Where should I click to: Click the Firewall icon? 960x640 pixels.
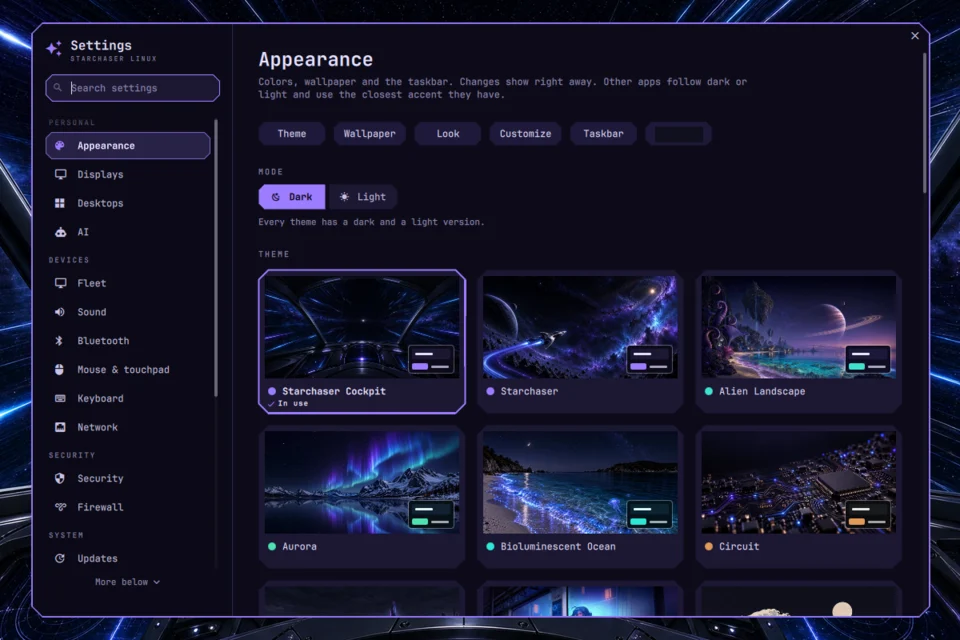pos(60,507)
